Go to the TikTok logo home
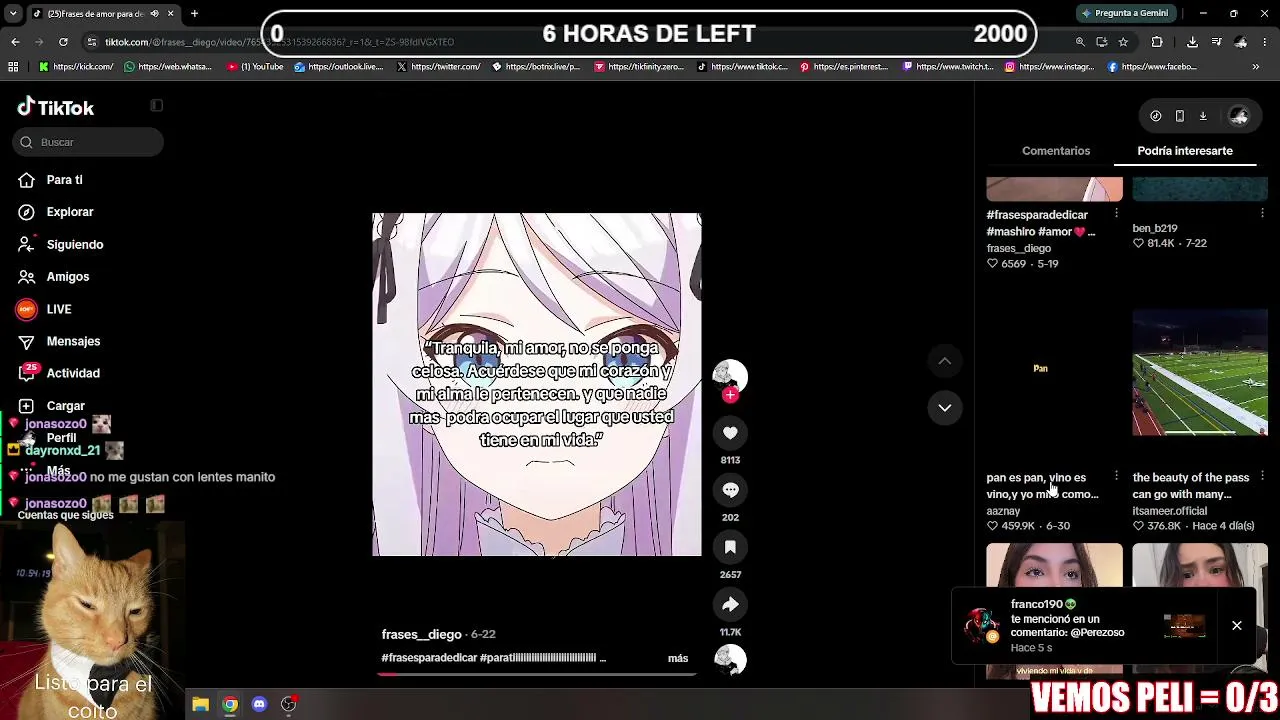The height and width of the screenshot is (720, 1280). click(x=56, y=107)
